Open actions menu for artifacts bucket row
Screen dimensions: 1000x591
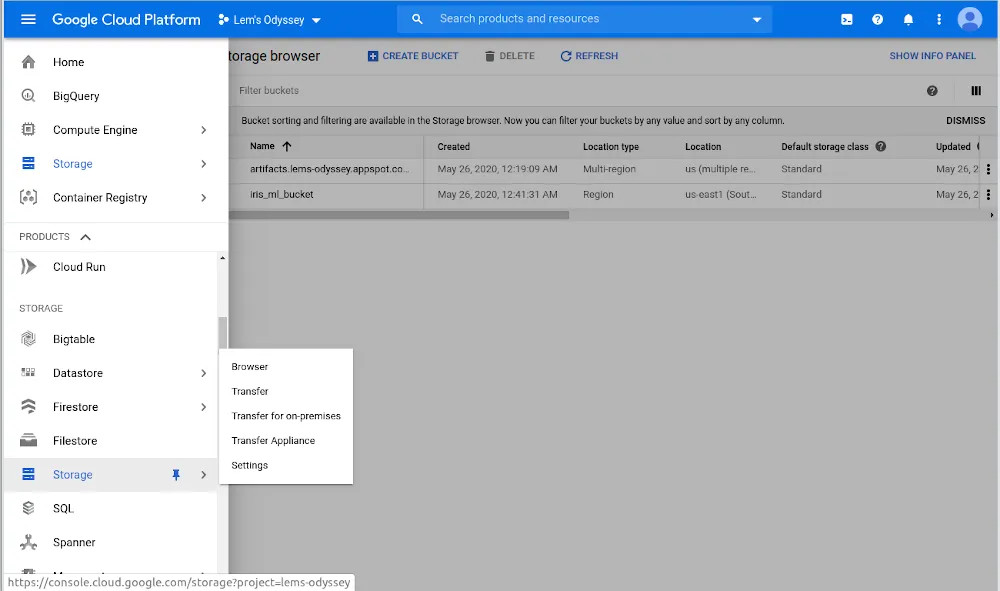point(988,169)
